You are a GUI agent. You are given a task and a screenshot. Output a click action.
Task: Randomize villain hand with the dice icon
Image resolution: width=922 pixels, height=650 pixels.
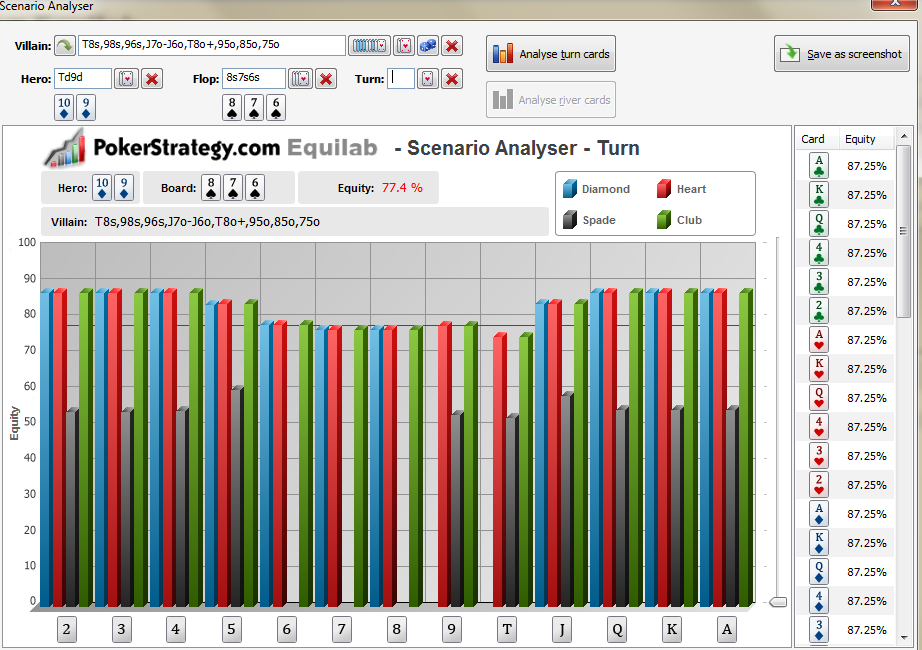pyautogui.click(x=428, y=45)
